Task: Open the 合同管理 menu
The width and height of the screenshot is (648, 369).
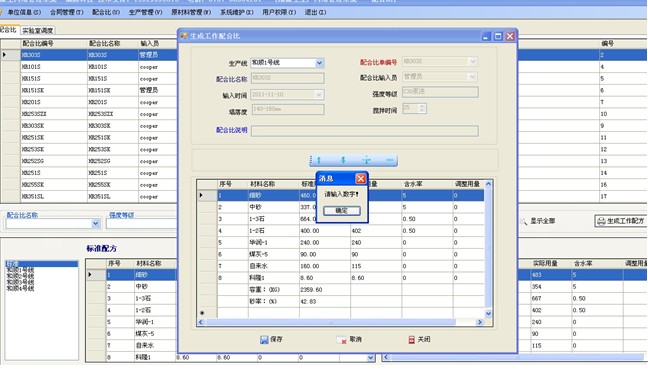Action: click(x=66, y=12)
